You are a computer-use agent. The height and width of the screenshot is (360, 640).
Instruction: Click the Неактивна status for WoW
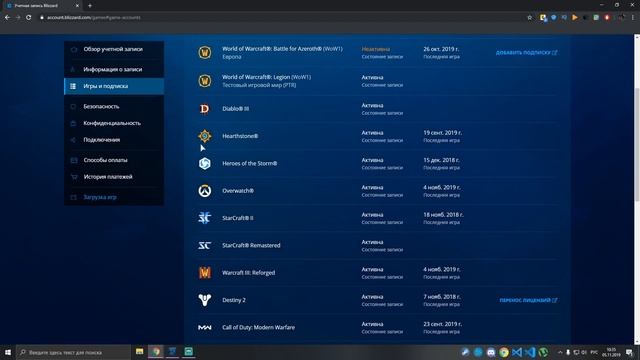coord(376,49)
